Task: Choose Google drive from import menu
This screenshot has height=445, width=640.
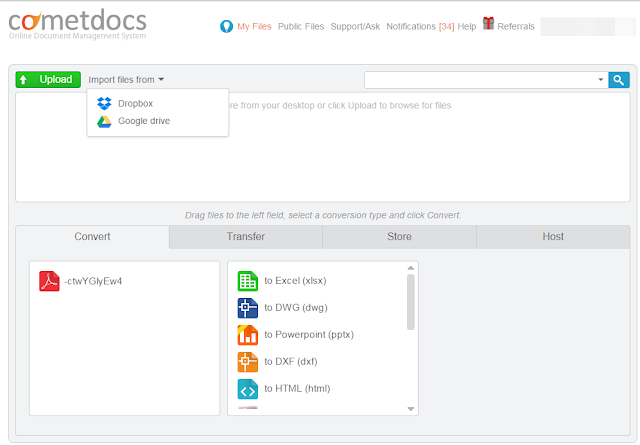Action: (x=144, y=121)
